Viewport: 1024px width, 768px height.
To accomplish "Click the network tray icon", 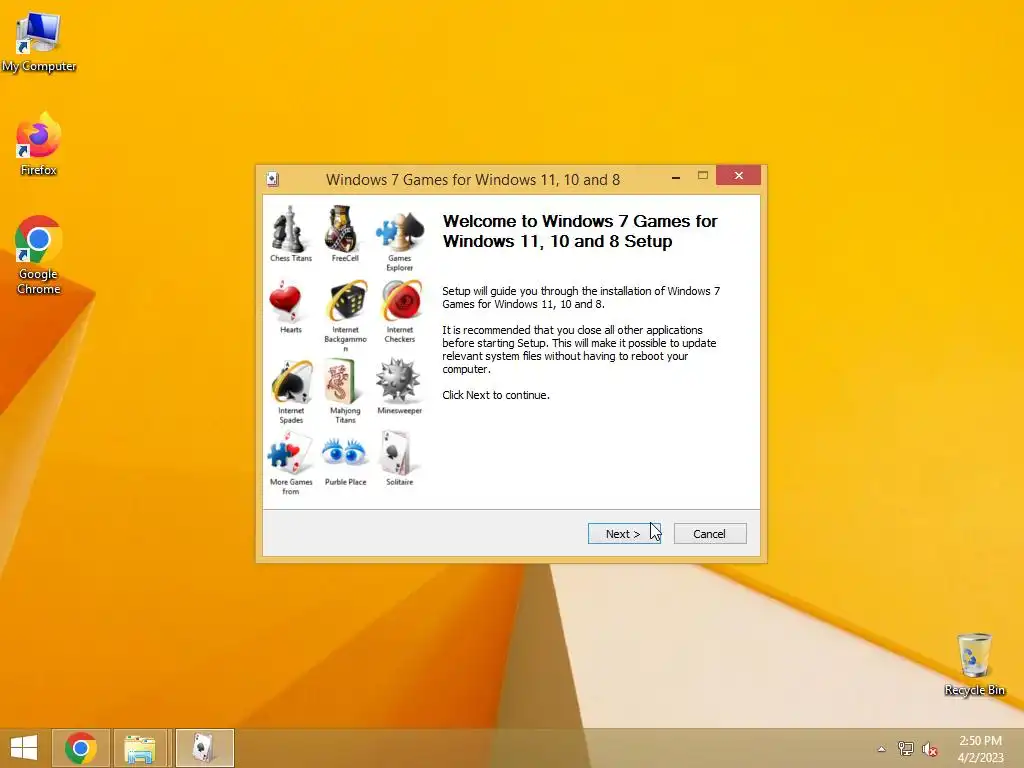I will (x=906, y=748).
